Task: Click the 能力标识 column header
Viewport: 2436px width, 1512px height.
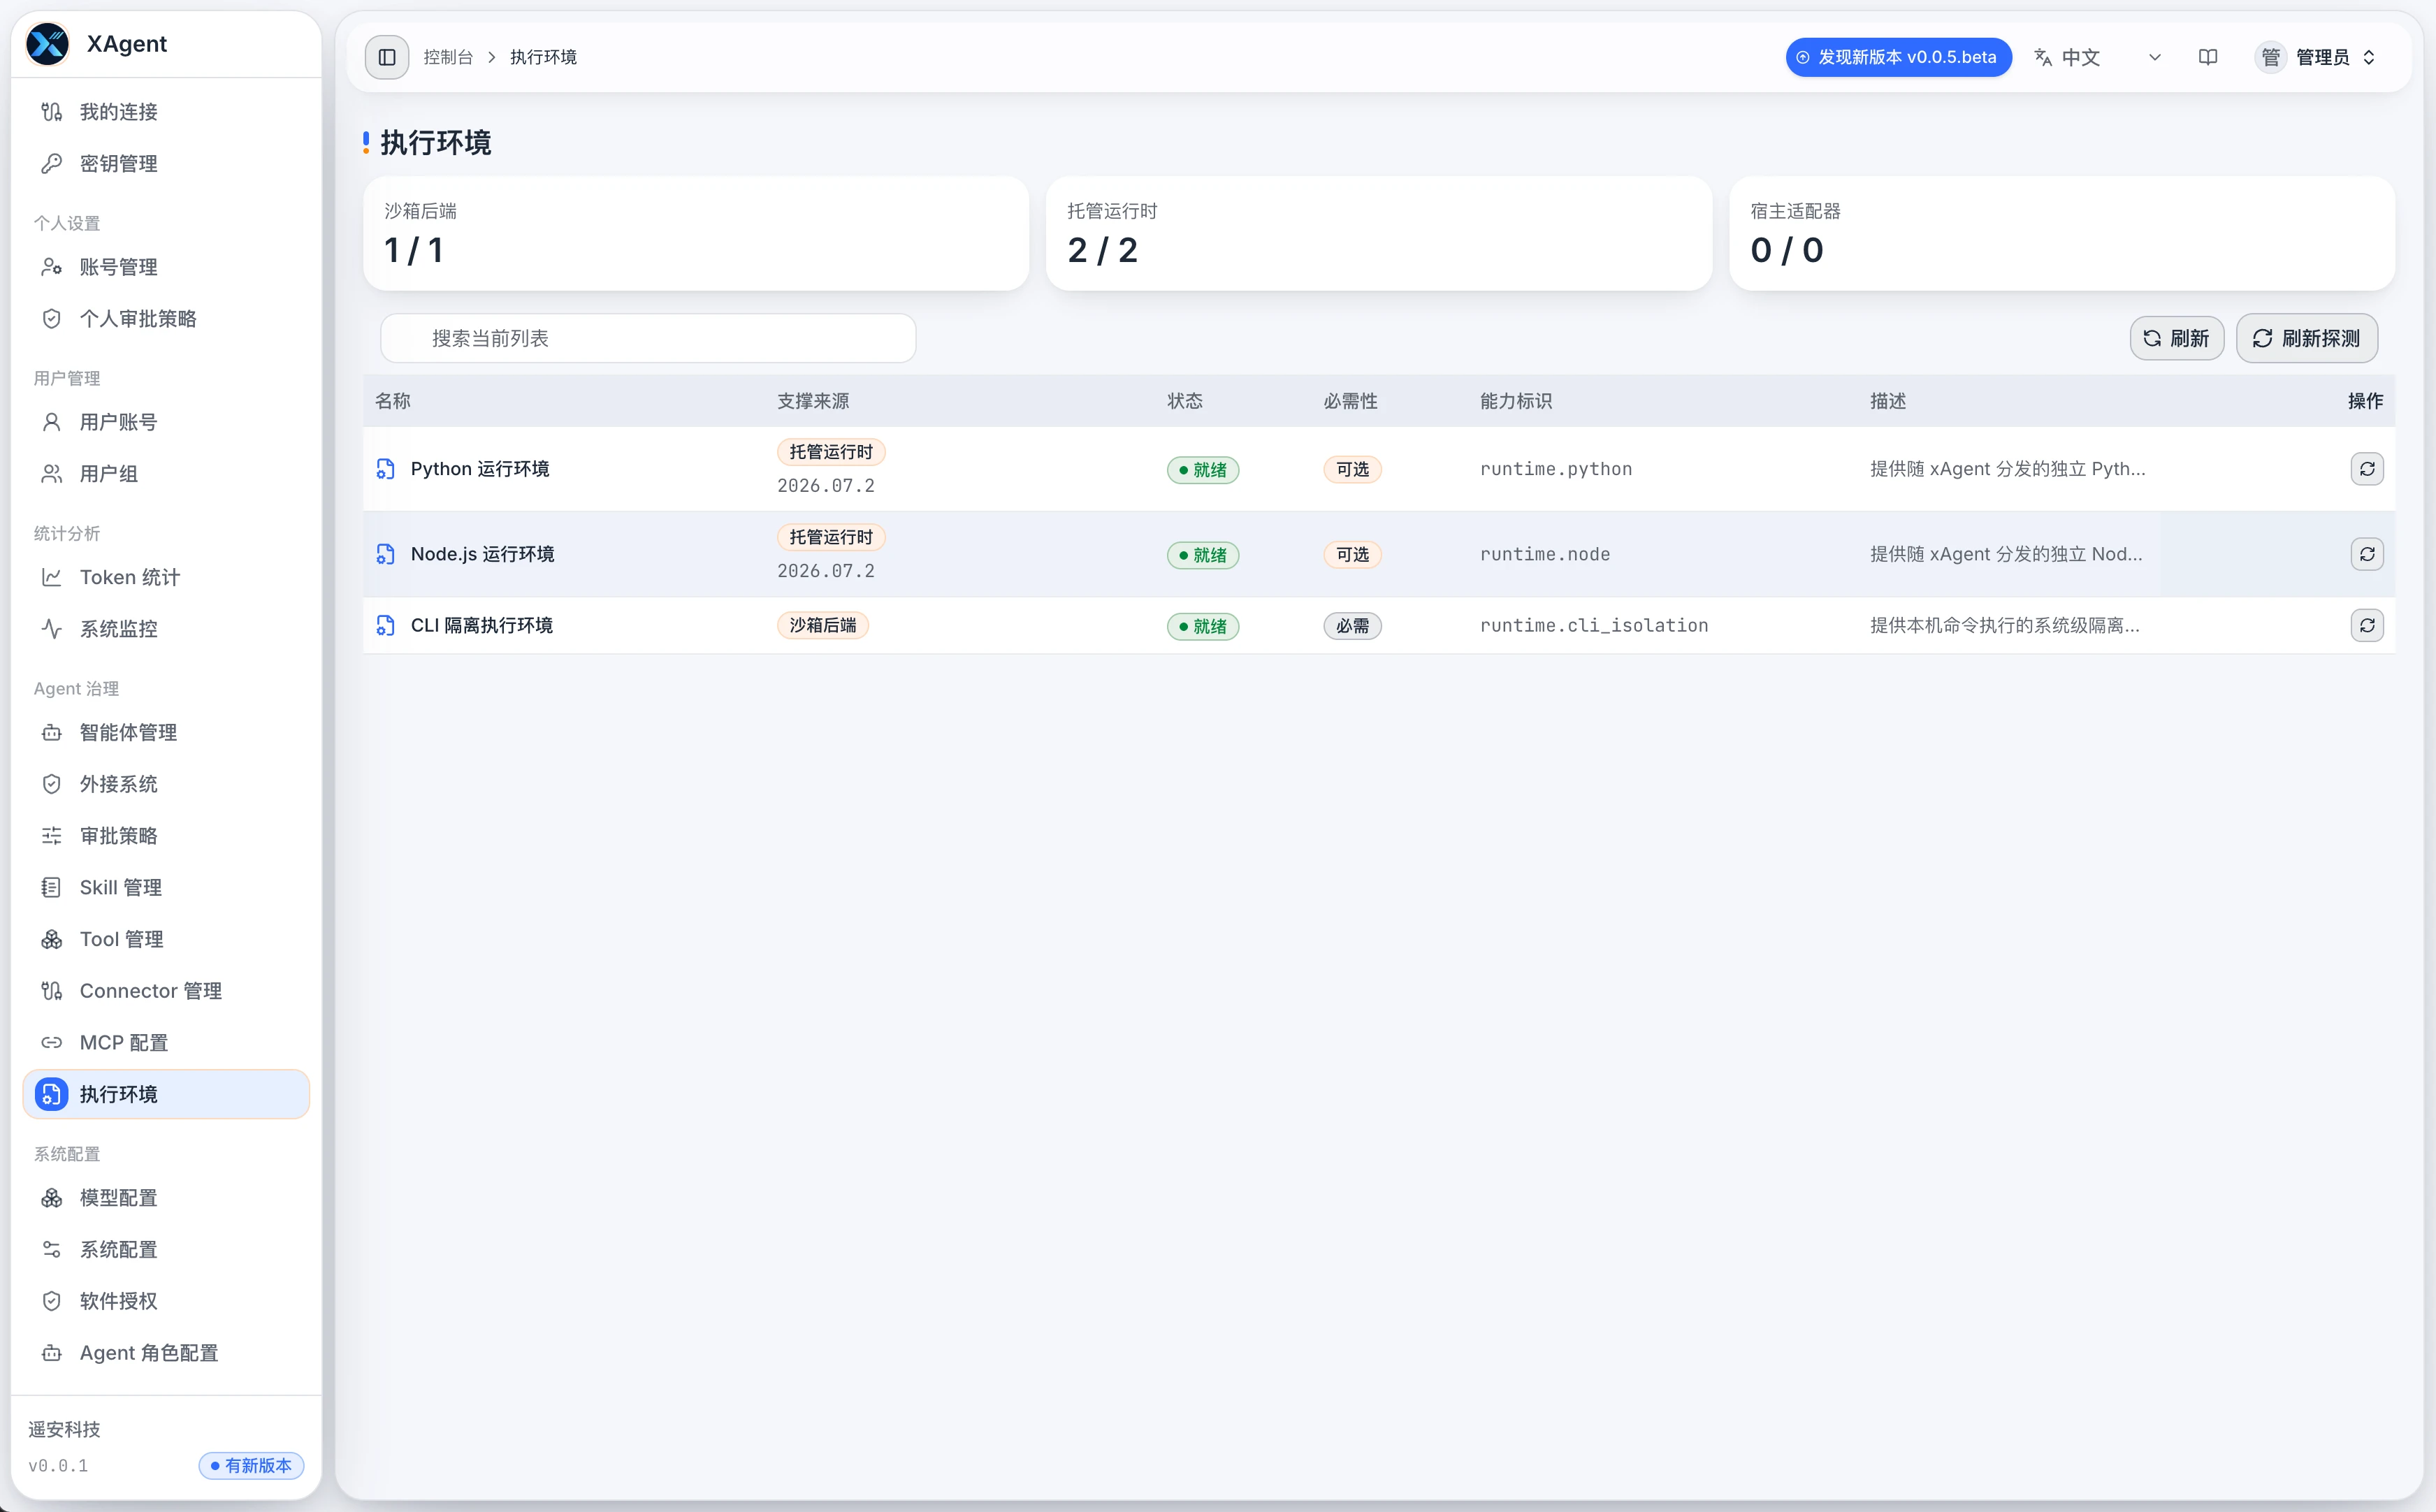Action: tap(1516, 401)
